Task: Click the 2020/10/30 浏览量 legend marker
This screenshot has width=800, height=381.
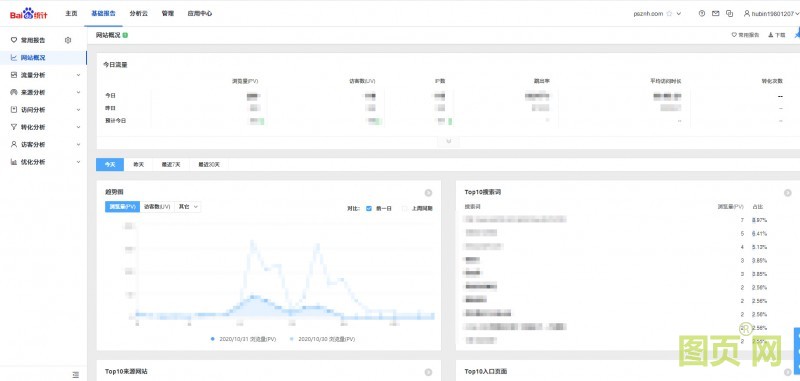Action: [292, 339]
